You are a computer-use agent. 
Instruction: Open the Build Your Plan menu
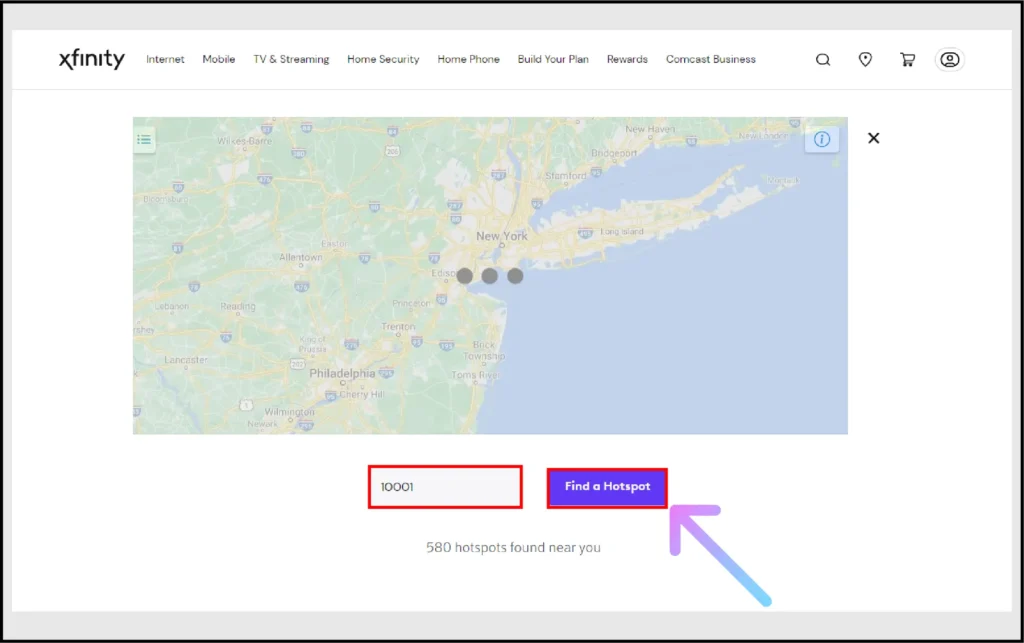(553, 59)
